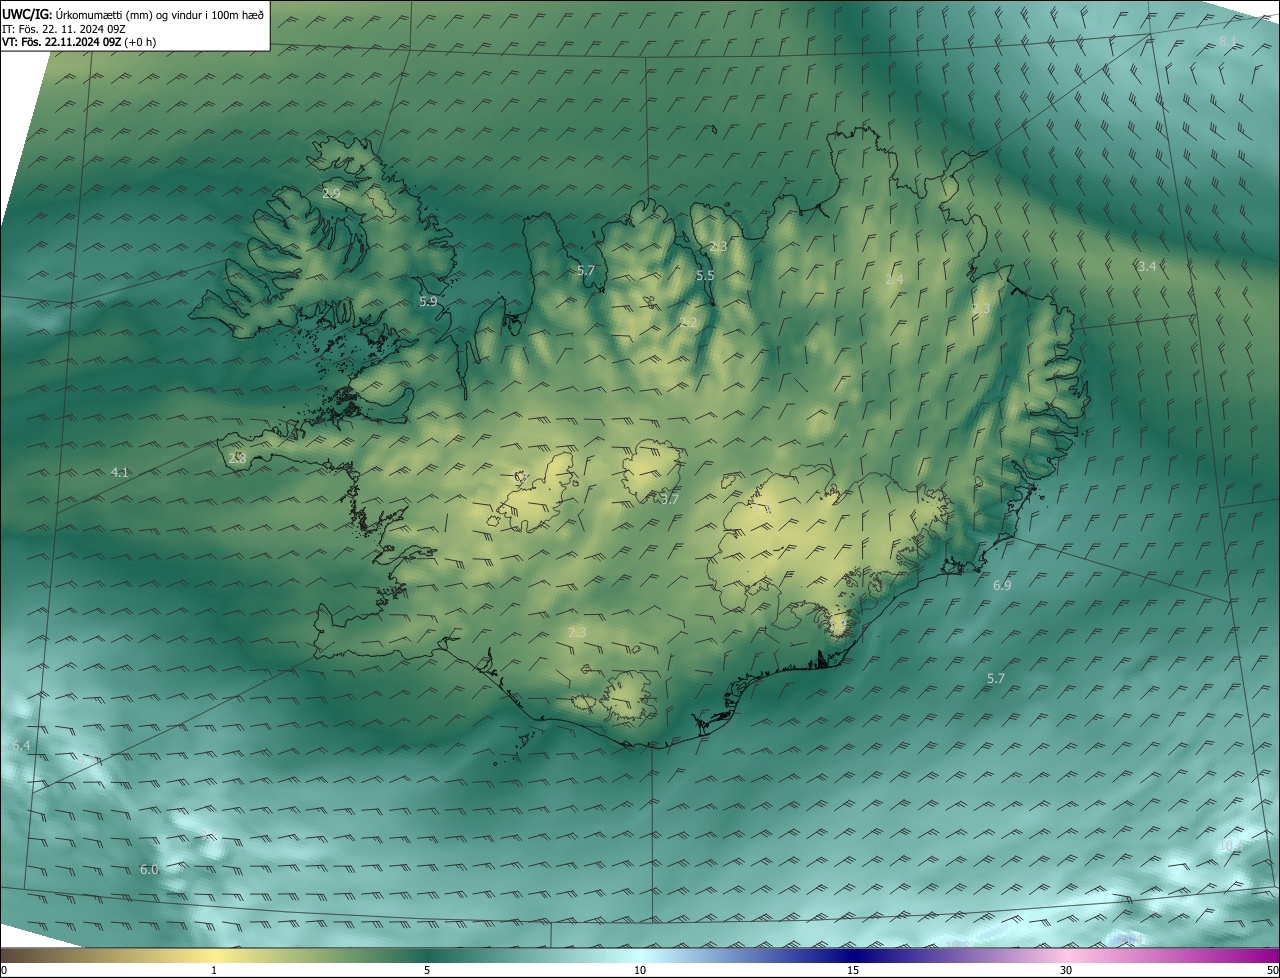Click the 30 tick on the color scale

coord(1066,970)
